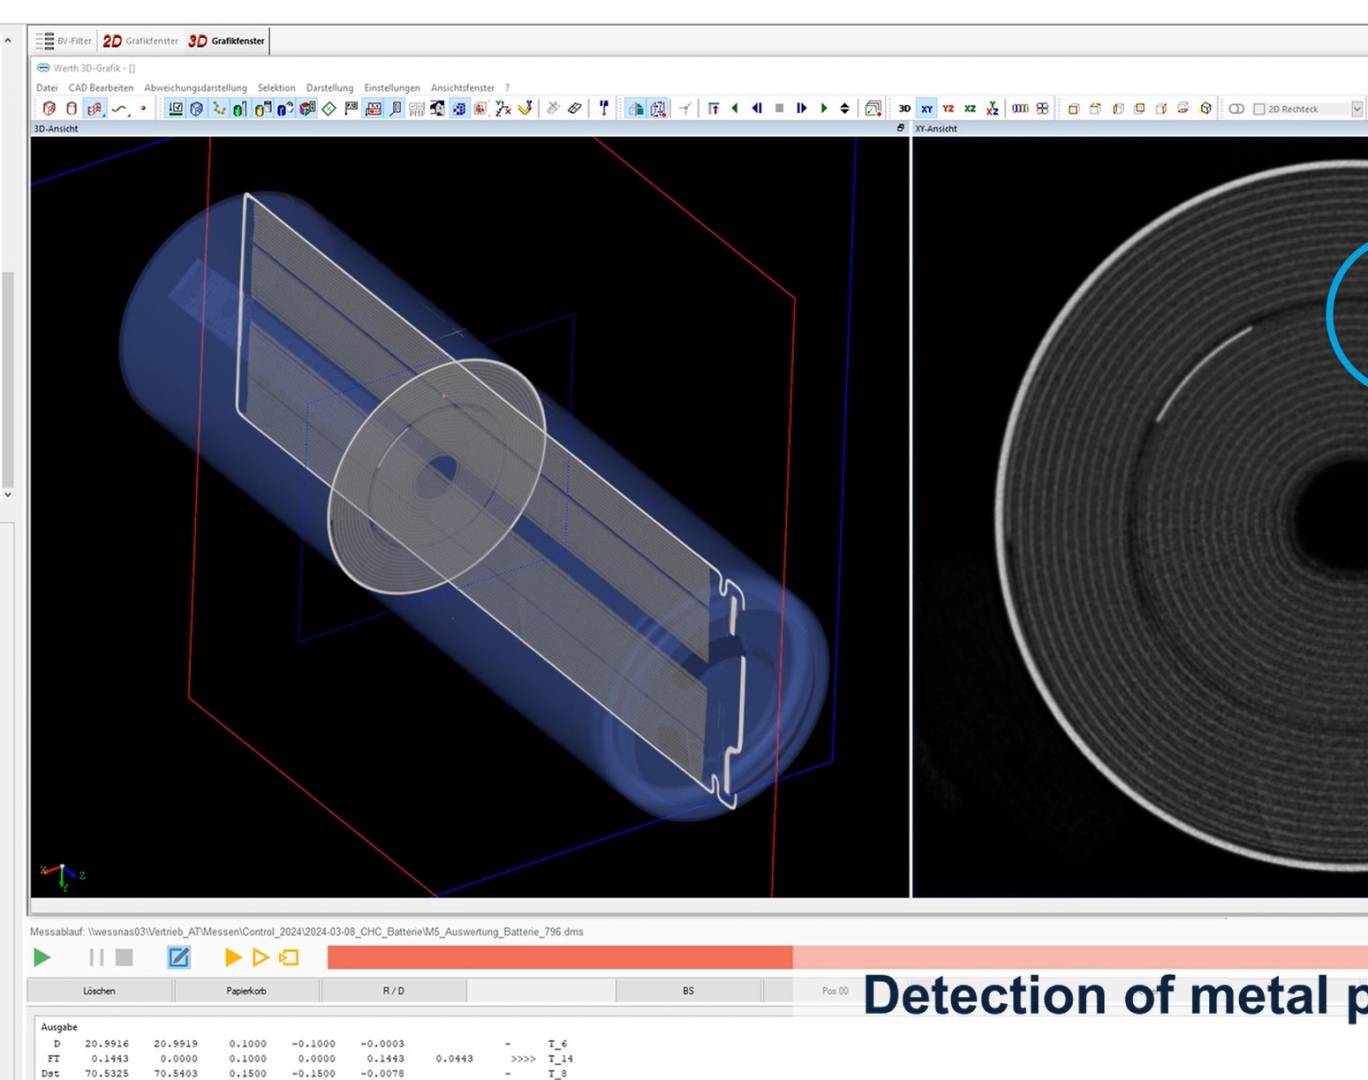Image resolution: width=1368 pixels, height=1080 pixels.
Task: Click the up/down slice stepper arrows
Action: 845,108
